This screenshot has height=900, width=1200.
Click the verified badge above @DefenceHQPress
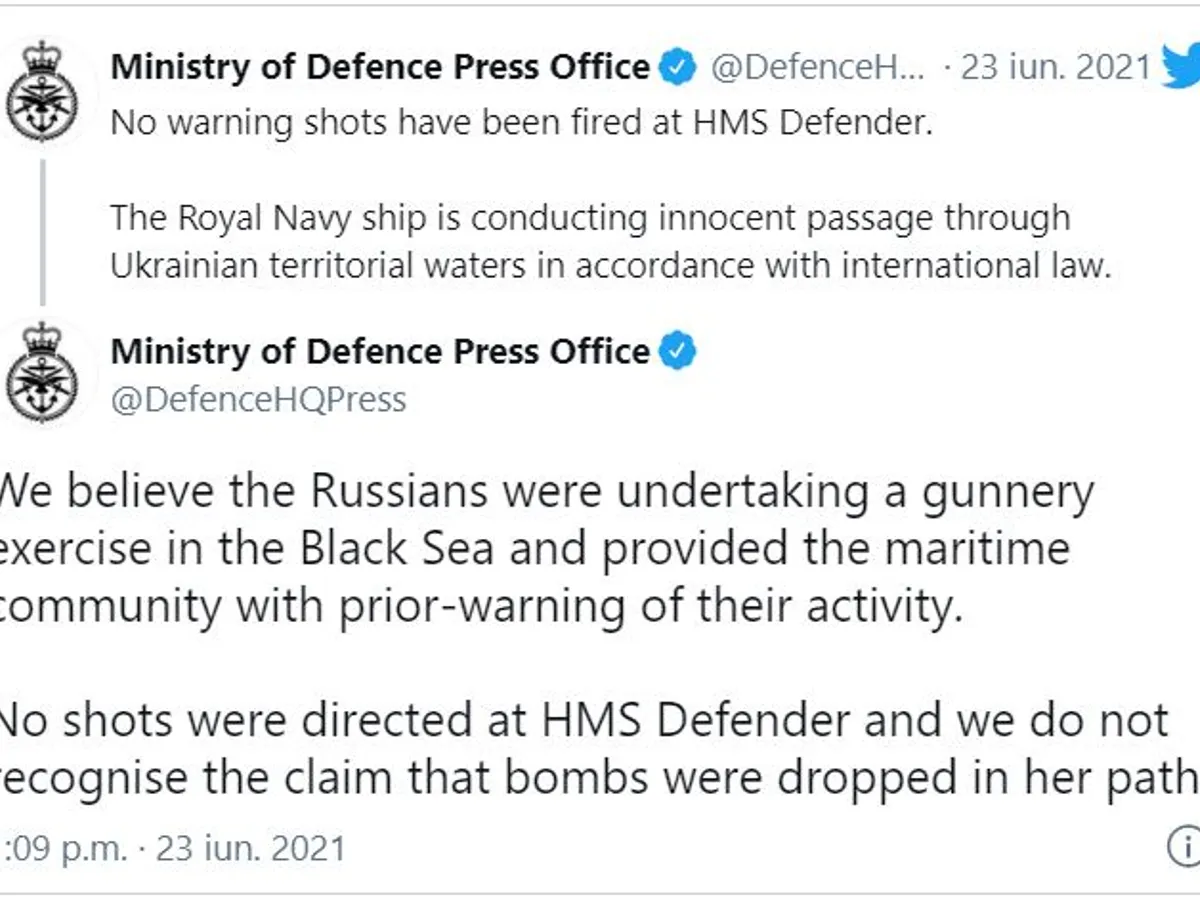coord(680,352)
